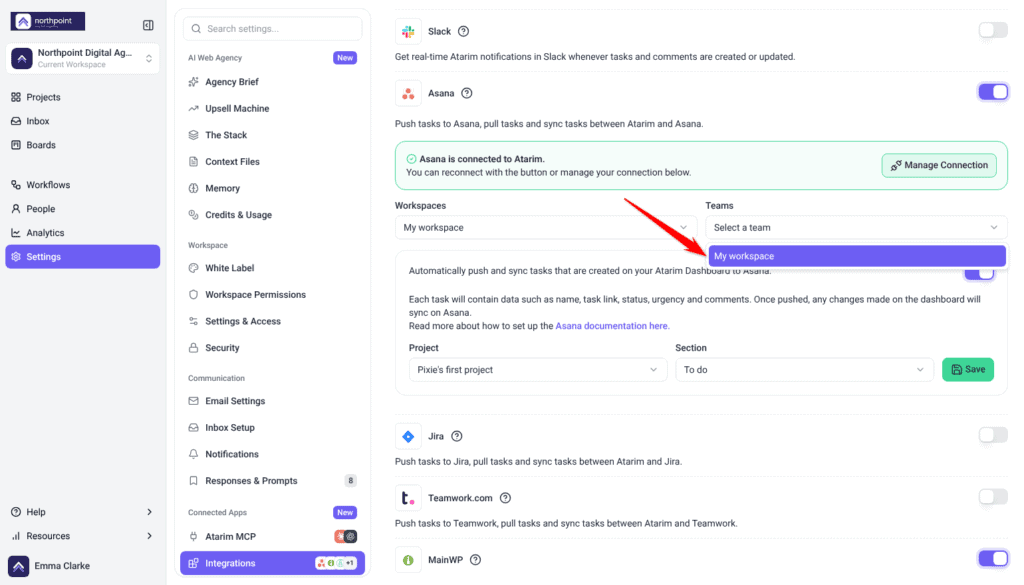Click the help icon next to Asana
1024x585 pixels.
coord(466,93)
